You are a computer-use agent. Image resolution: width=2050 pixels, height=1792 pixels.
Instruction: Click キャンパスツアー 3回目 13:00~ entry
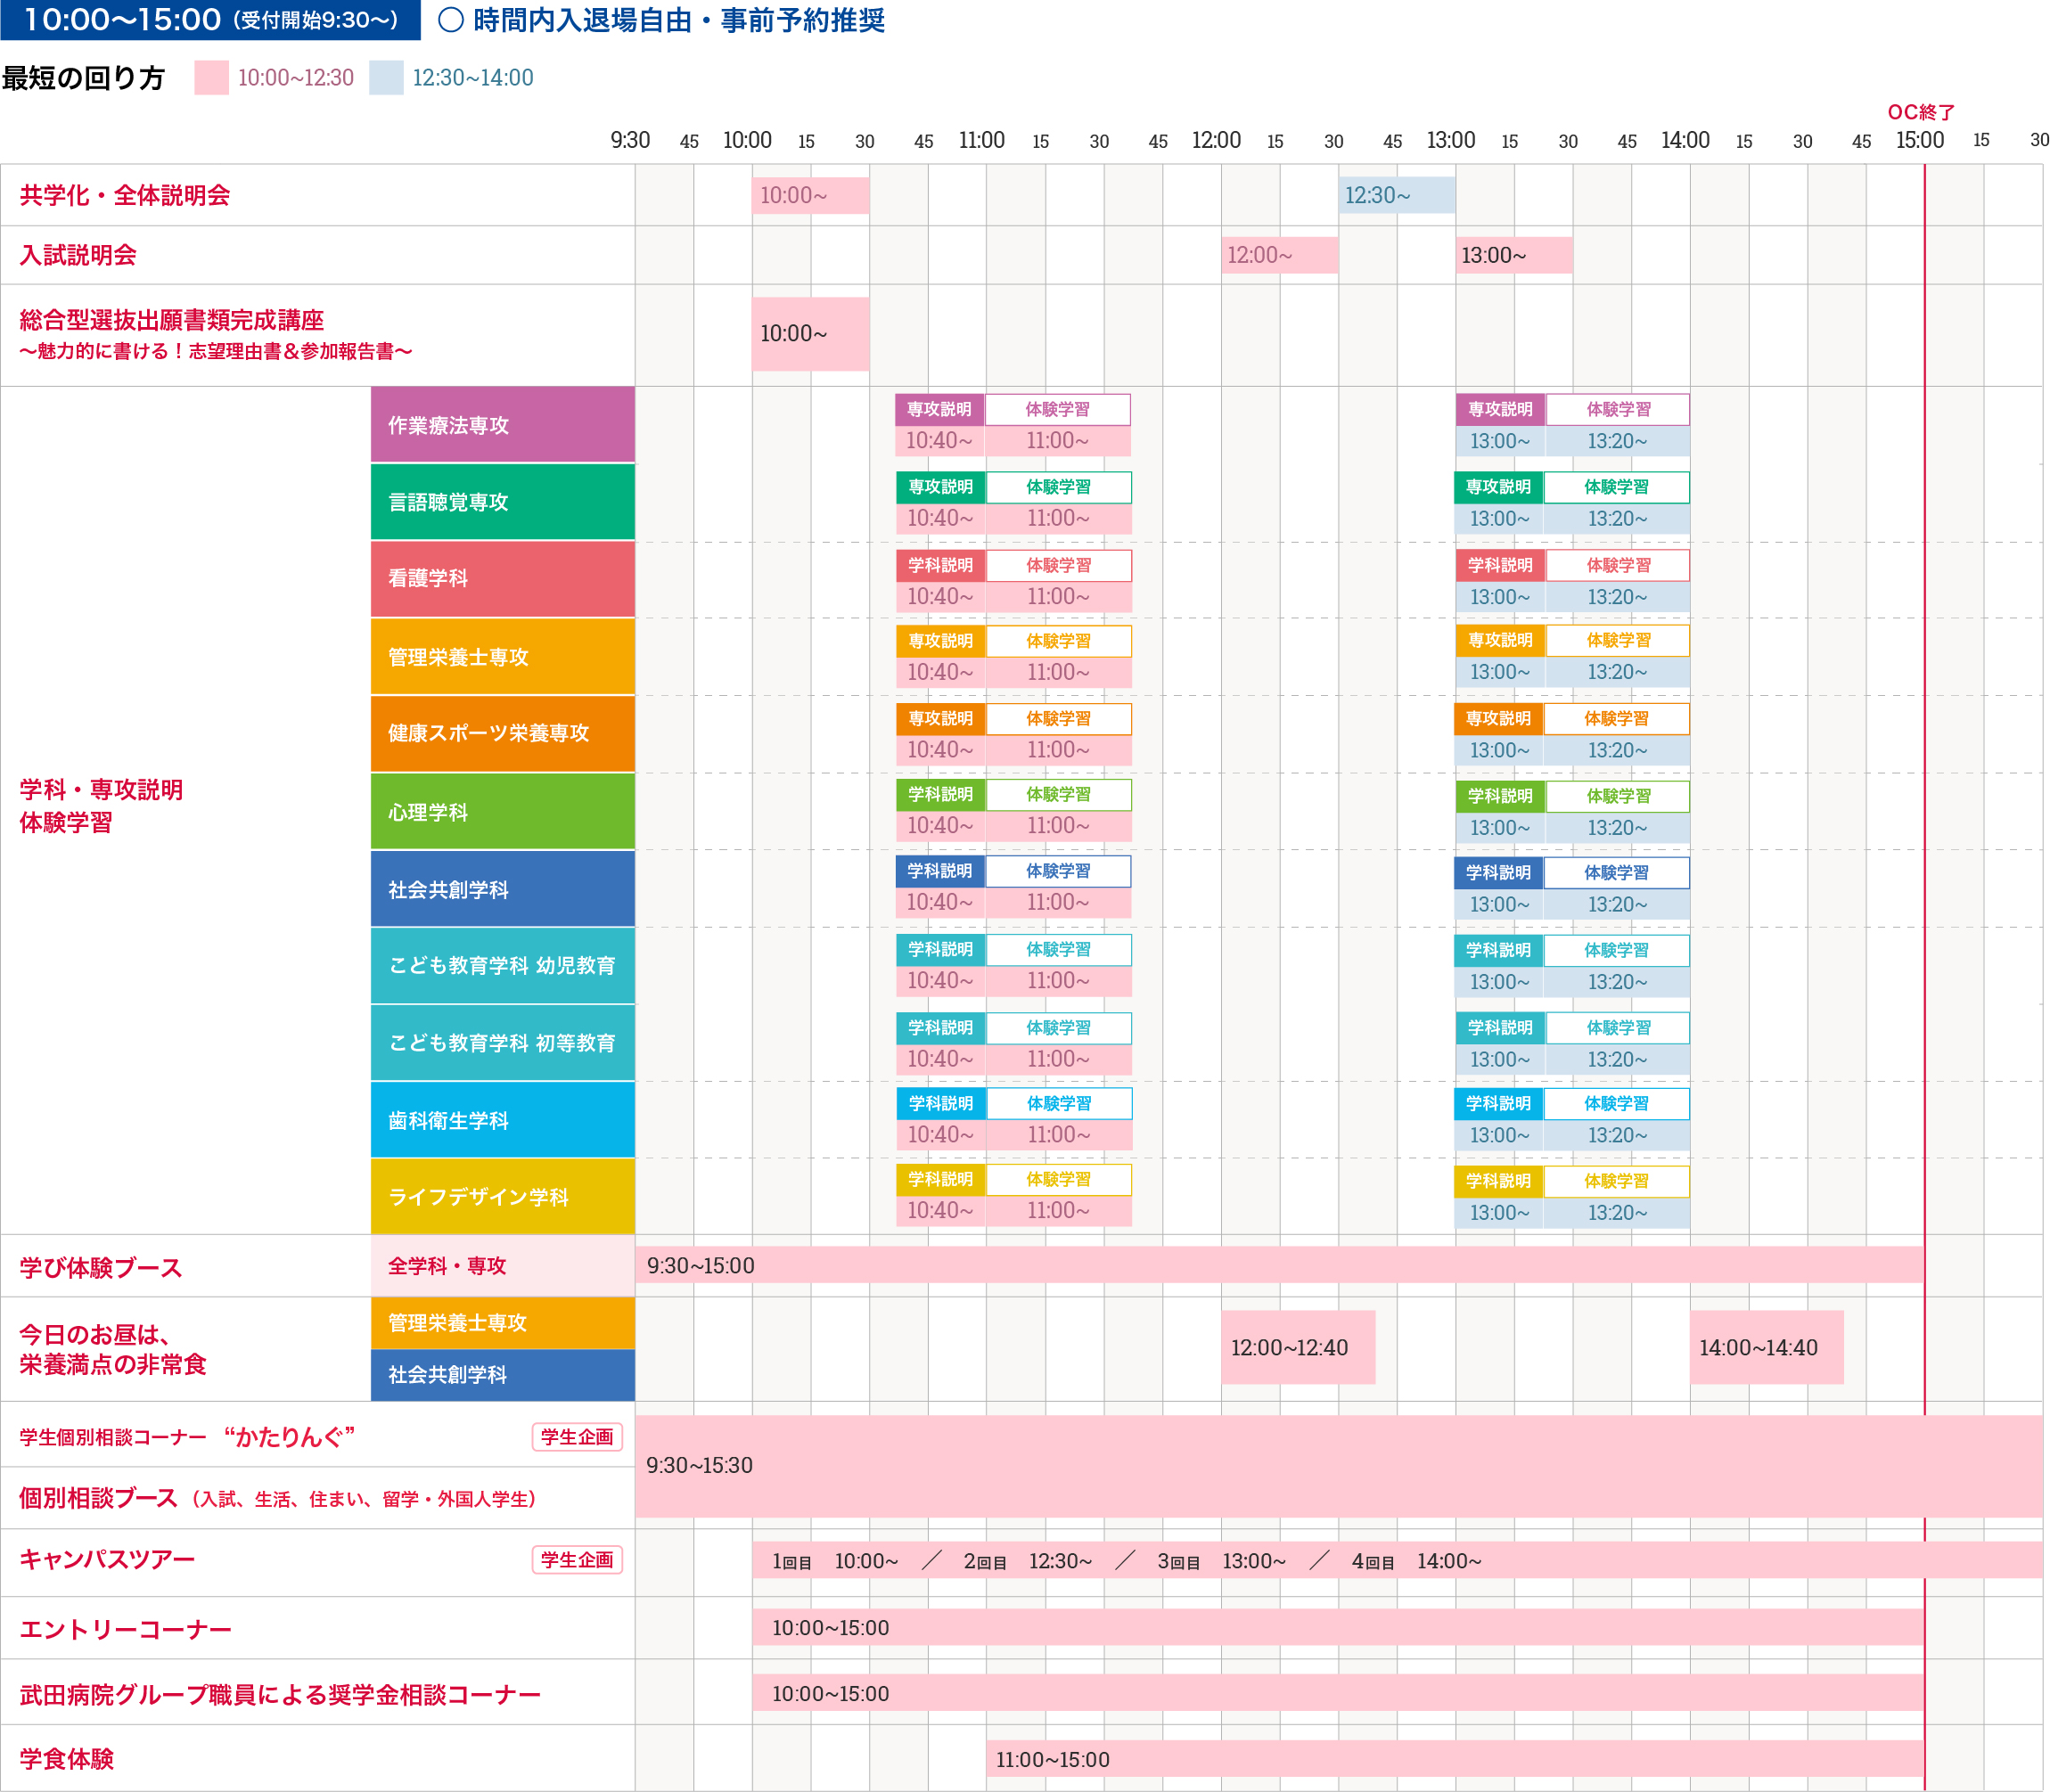click(x=1222, y=1561)
